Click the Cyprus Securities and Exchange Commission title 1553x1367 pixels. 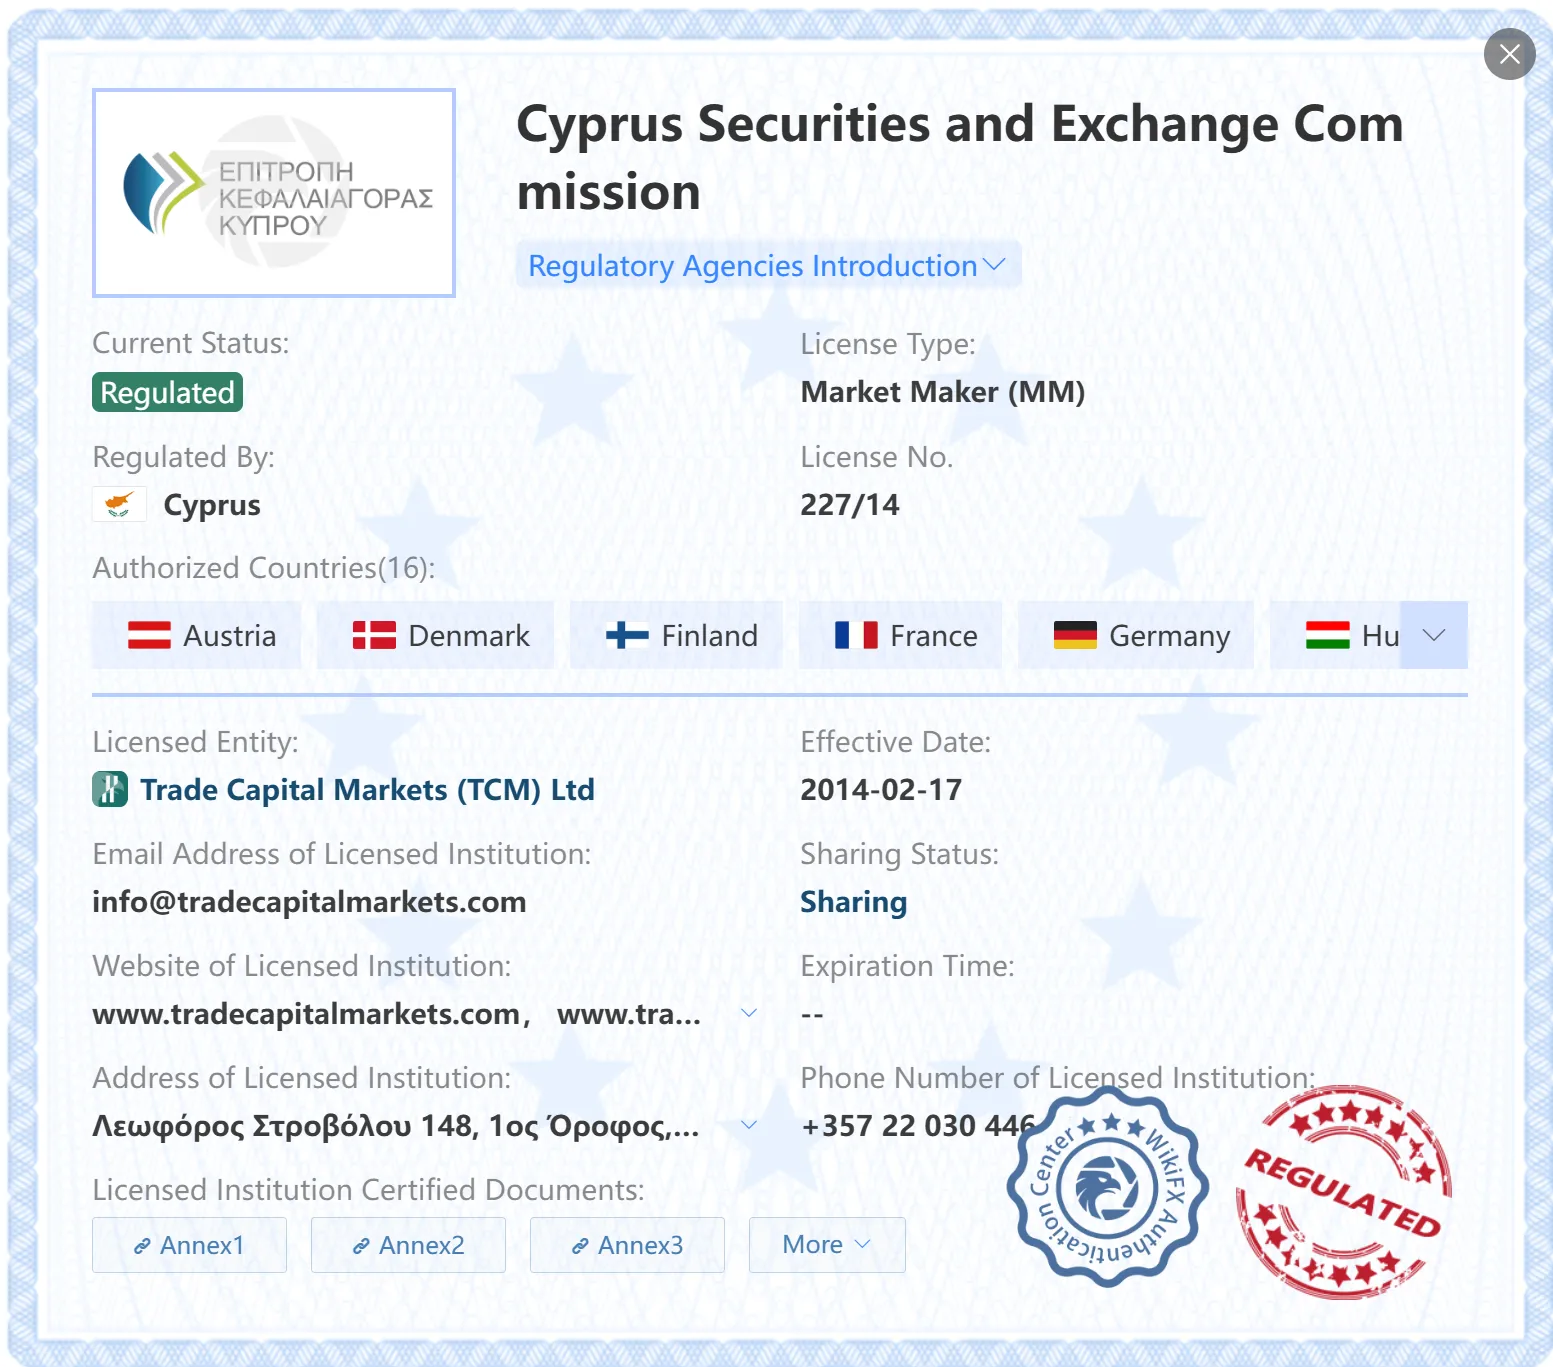point(959,157)
